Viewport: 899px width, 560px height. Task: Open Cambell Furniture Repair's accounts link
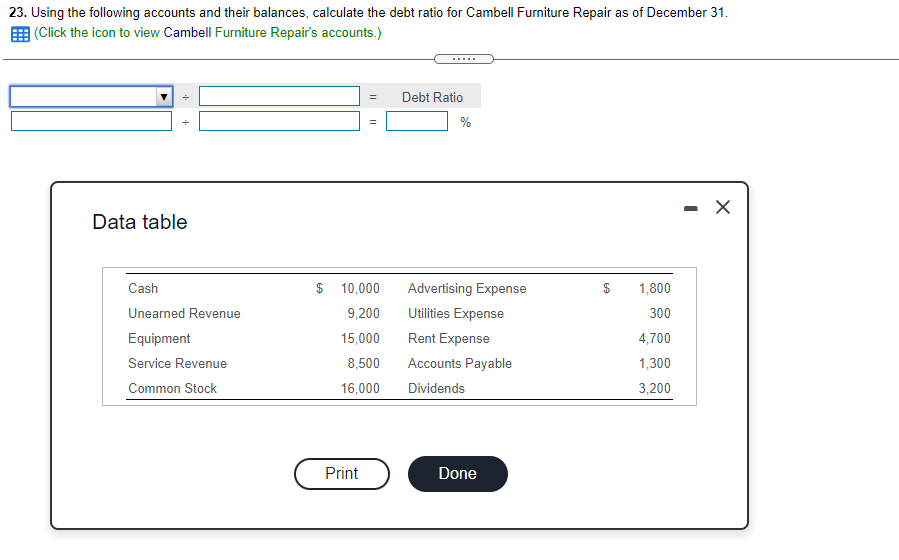(208, 33)
